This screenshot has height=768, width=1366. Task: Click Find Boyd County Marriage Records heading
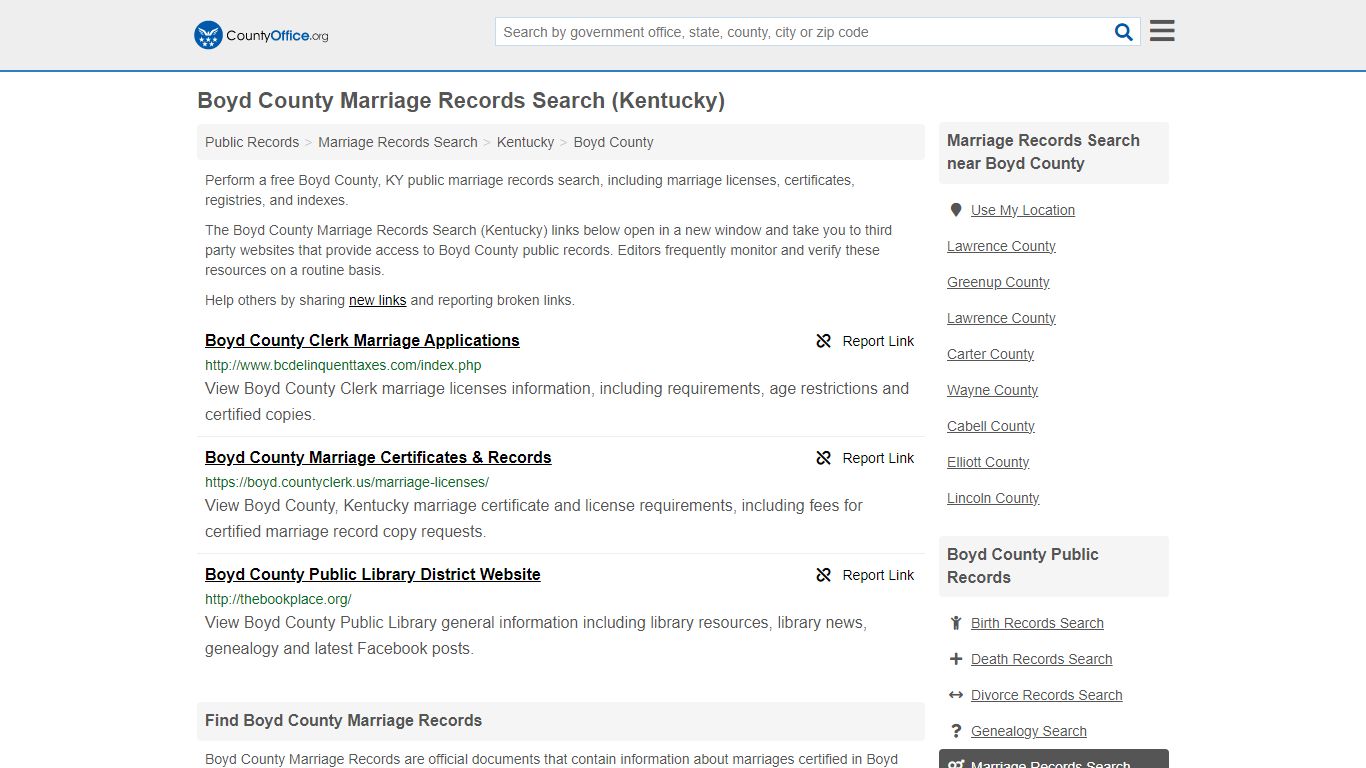tap(343, 721)
